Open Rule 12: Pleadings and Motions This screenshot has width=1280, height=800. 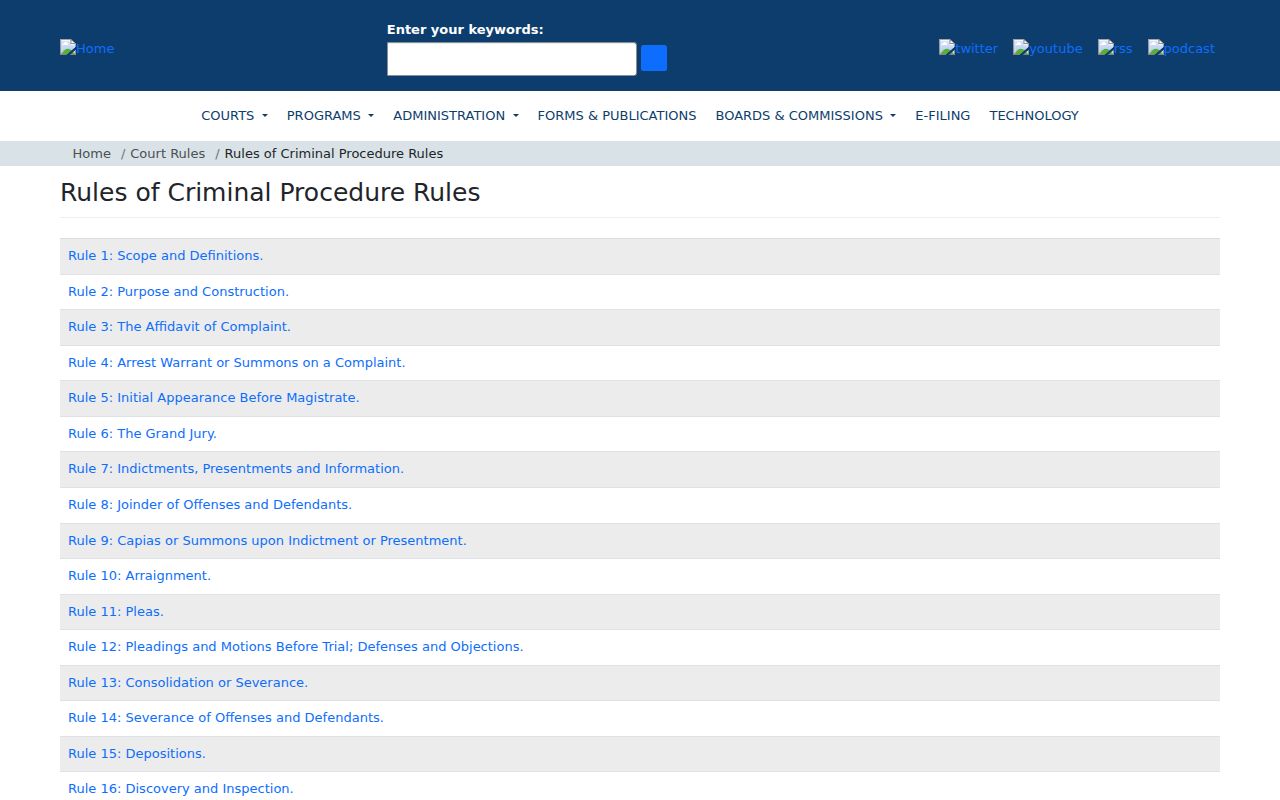tap(296, 647)
